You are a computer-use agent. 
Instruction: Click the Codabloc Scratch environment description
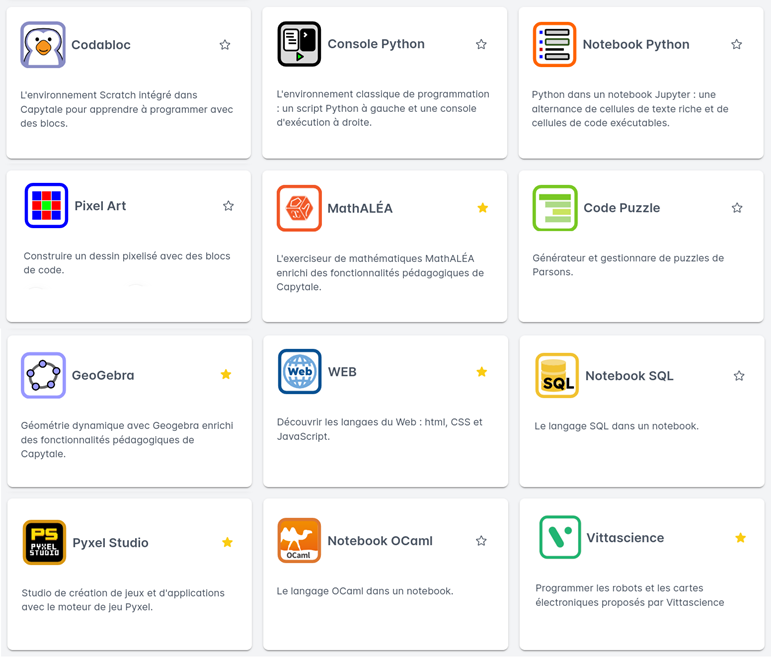click(x=127, y=109)
